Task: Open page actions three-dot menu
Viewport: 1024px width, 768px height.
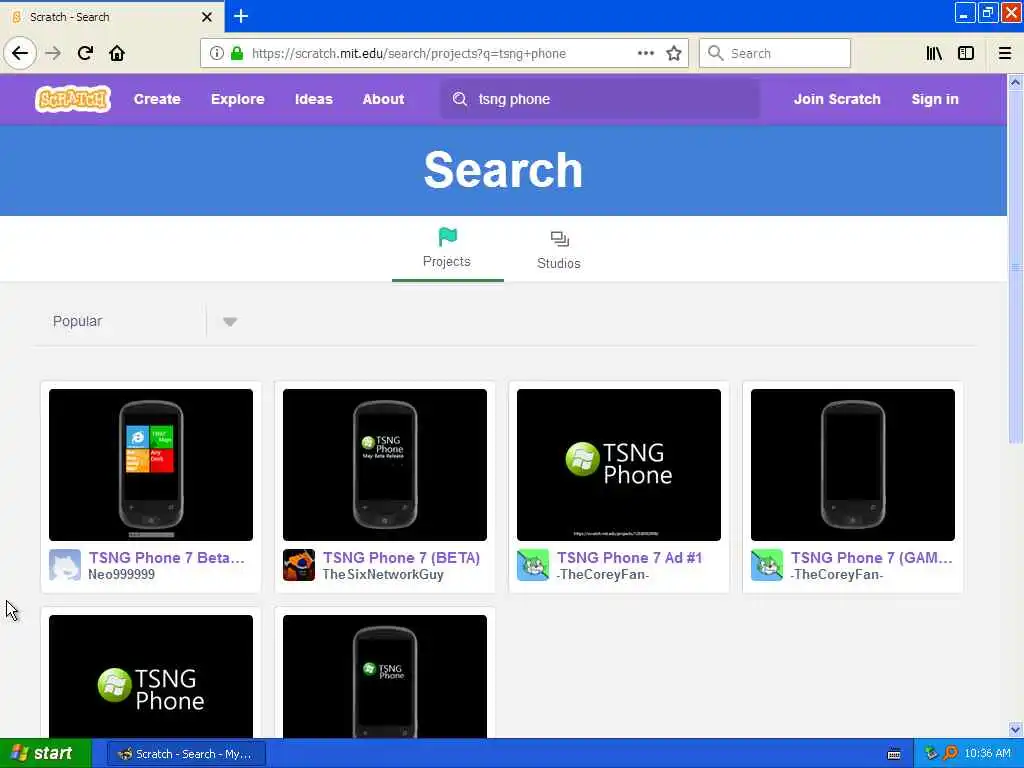Action: click(x=646, y=53)
